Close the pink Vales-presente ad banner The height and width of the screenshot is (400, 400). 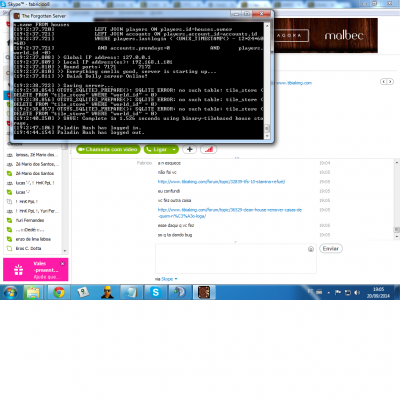coord(62,263)
